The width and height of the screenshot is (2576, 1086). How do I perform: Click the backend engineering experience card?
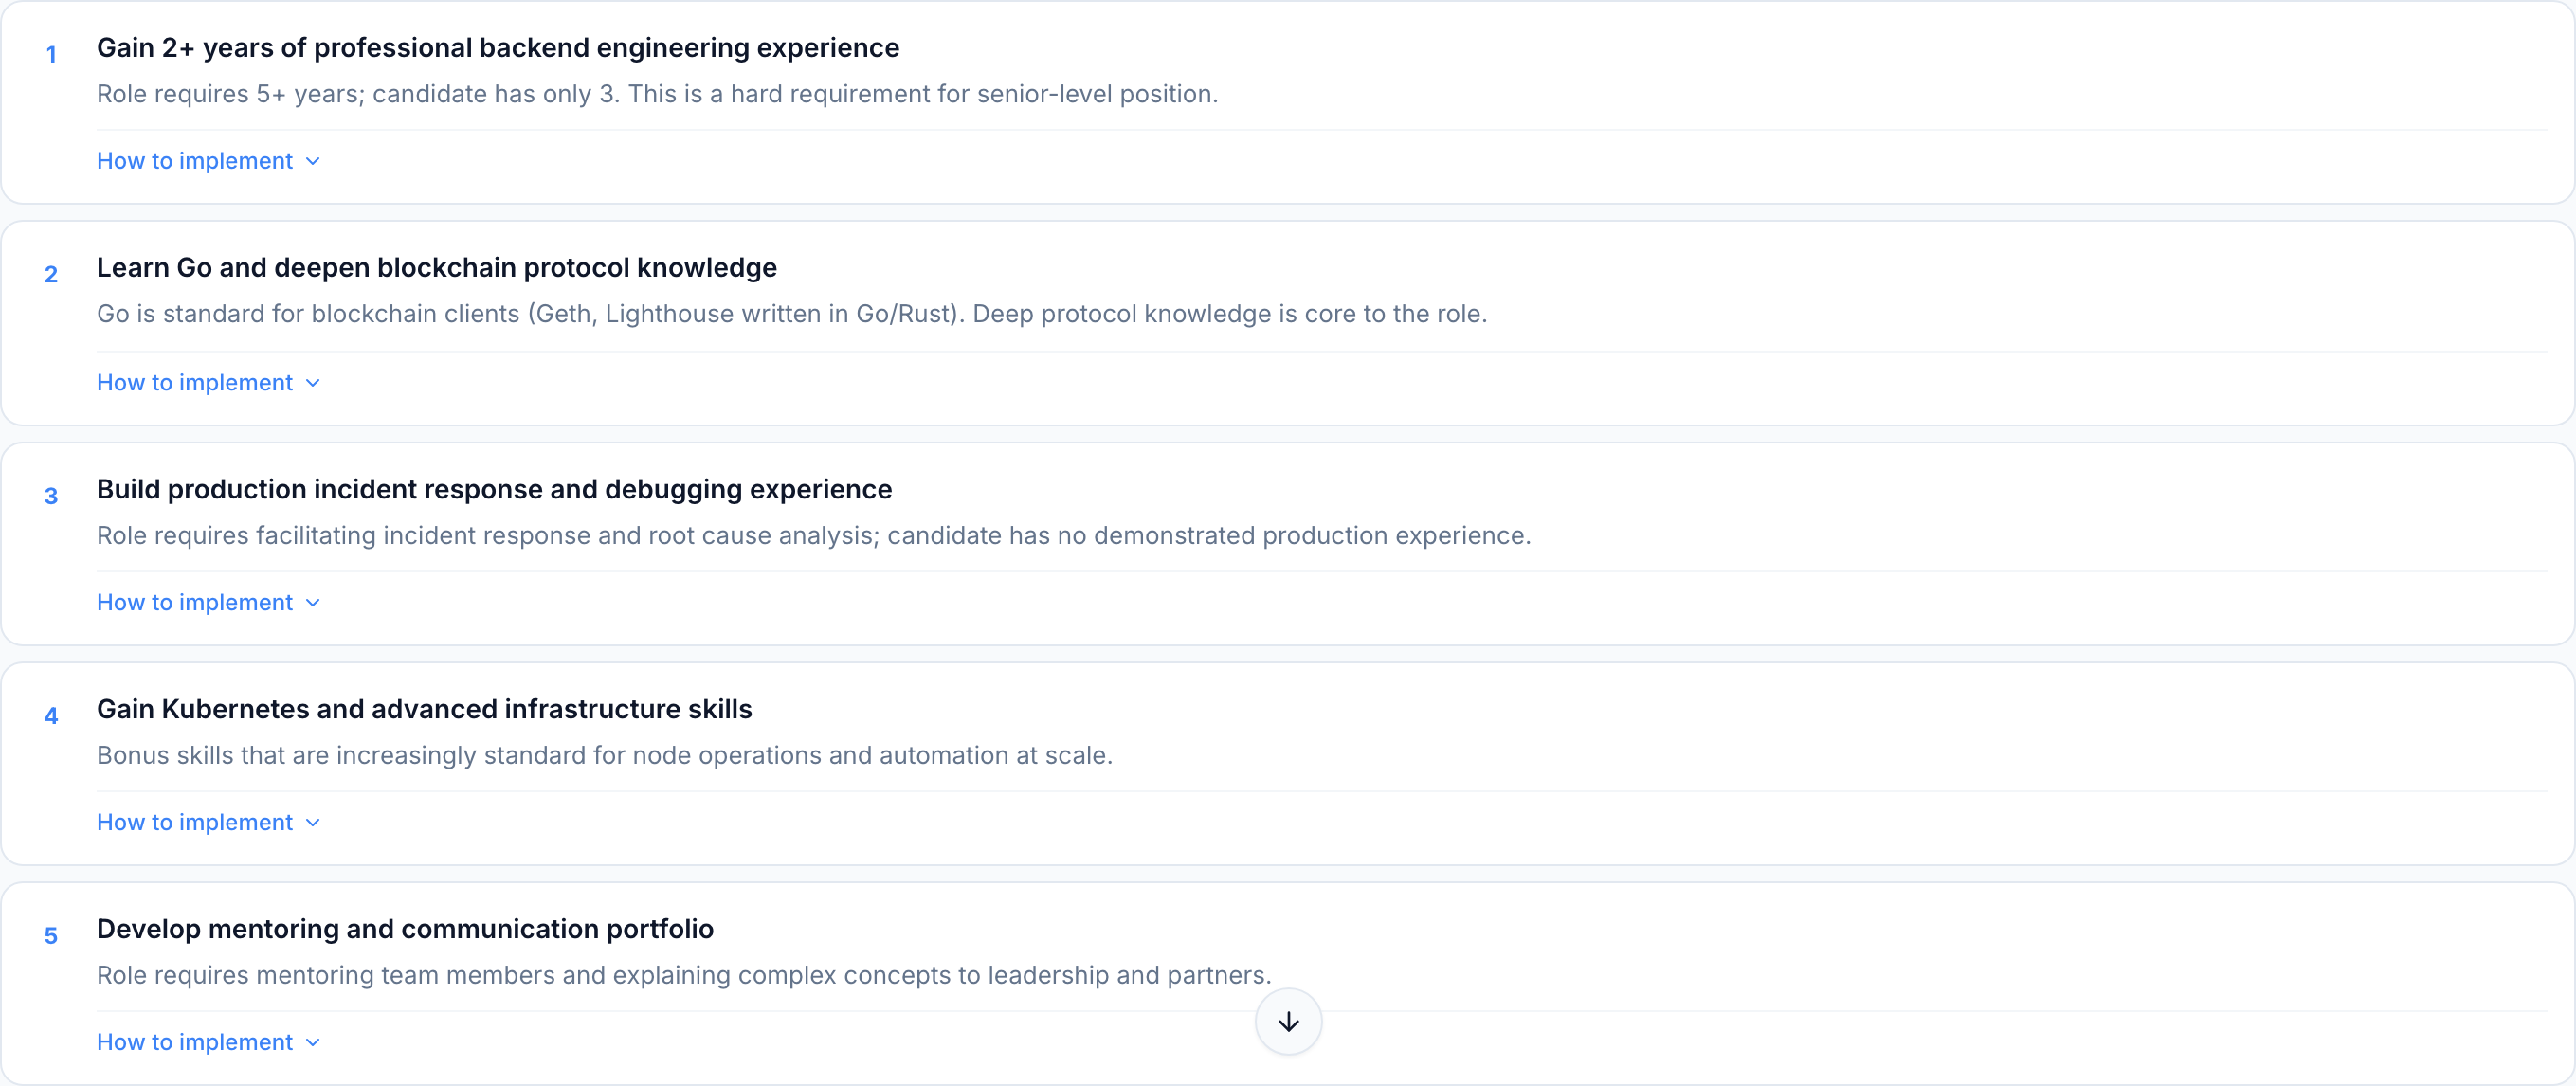498,47
